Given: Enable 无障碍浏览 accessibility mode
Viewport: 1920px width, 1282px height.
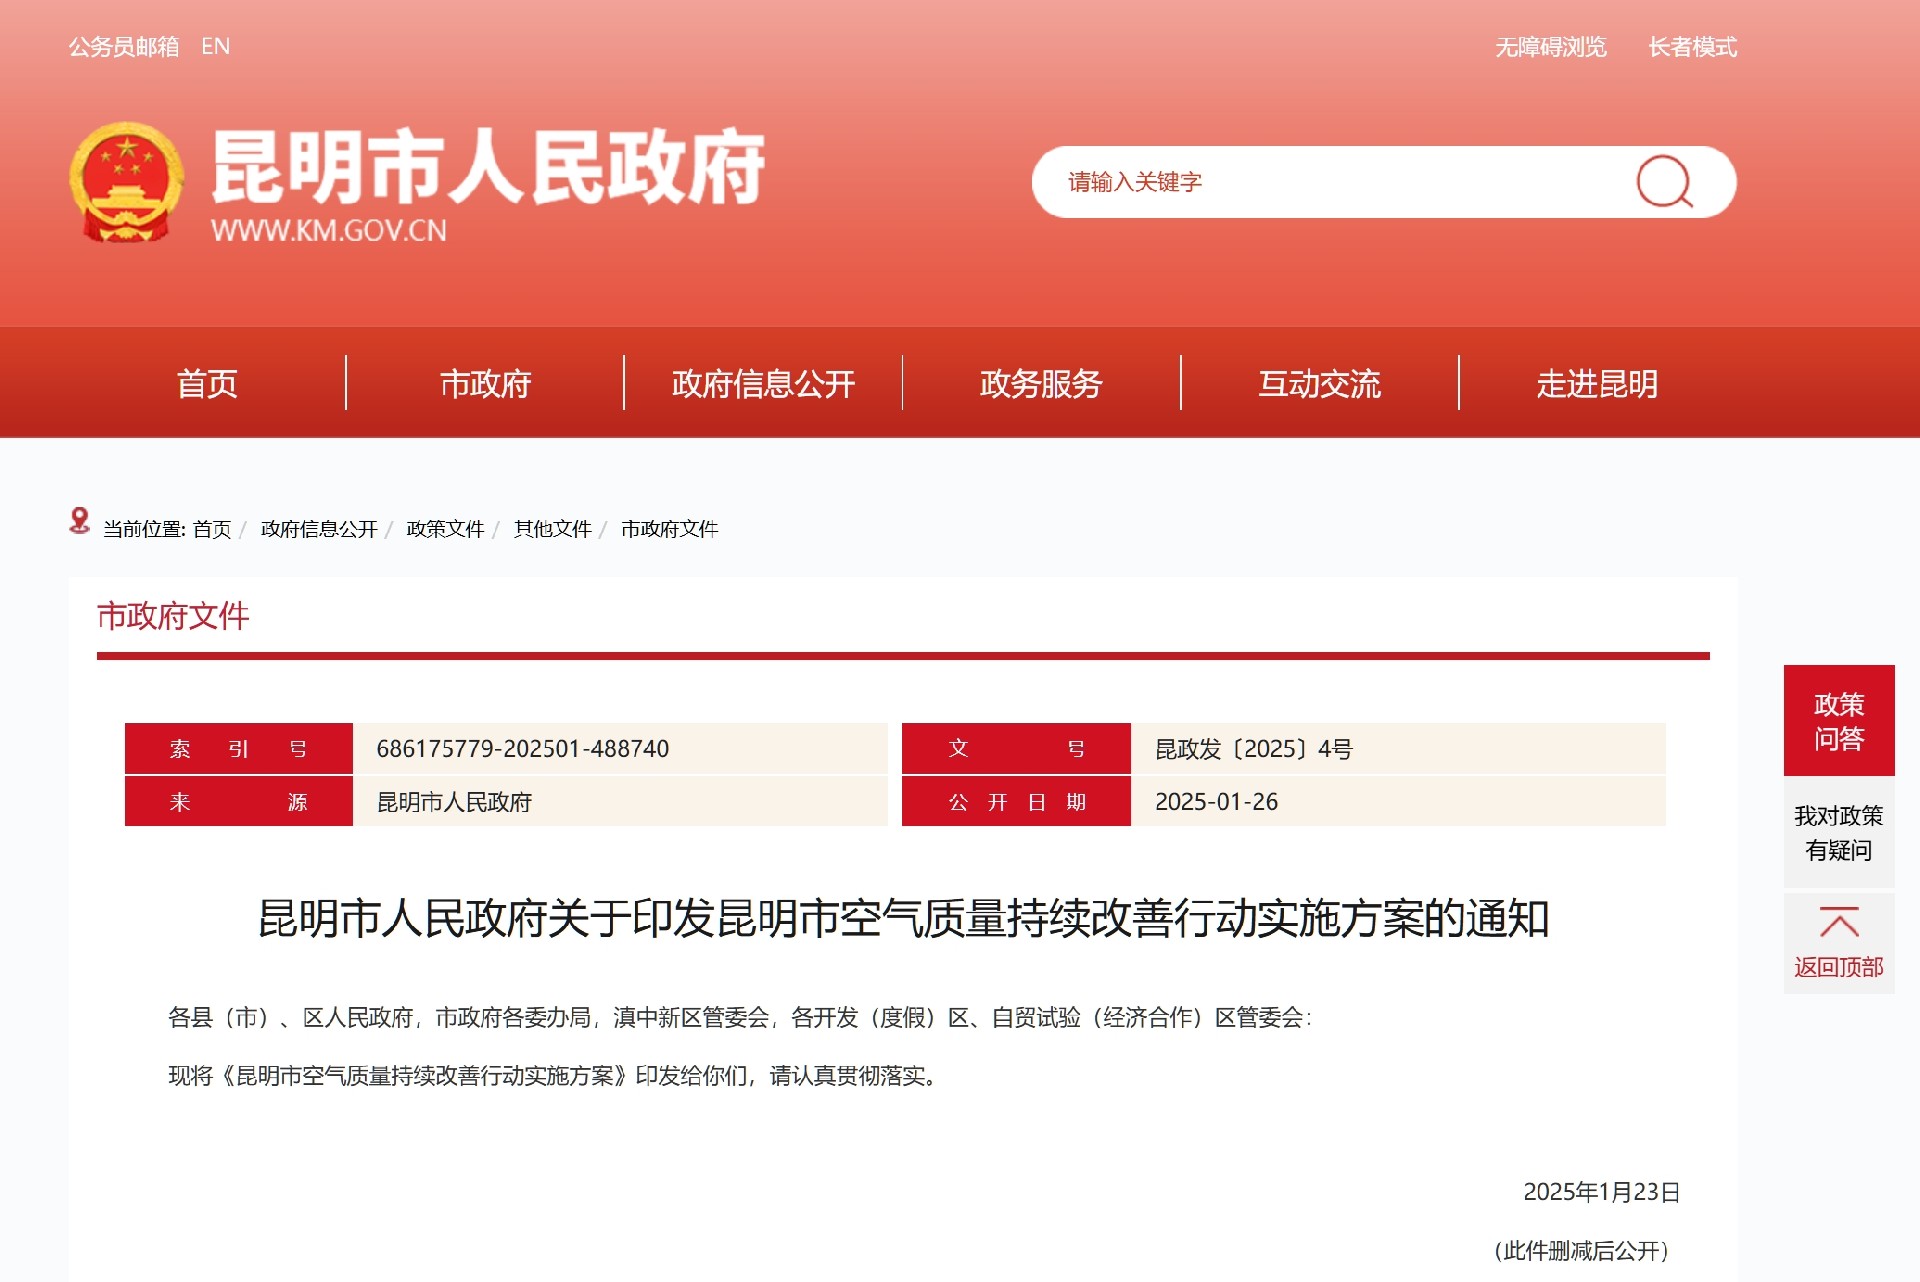Looking at the screenshot, I should click(1550, 47).
